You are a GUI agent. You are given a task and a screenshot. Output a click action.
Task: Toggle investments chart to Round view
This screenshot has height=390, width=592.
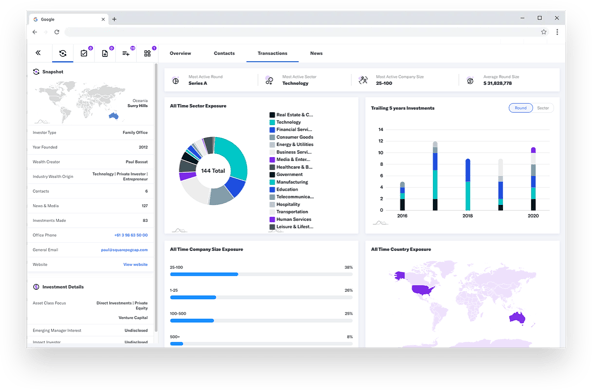[521, 108]
